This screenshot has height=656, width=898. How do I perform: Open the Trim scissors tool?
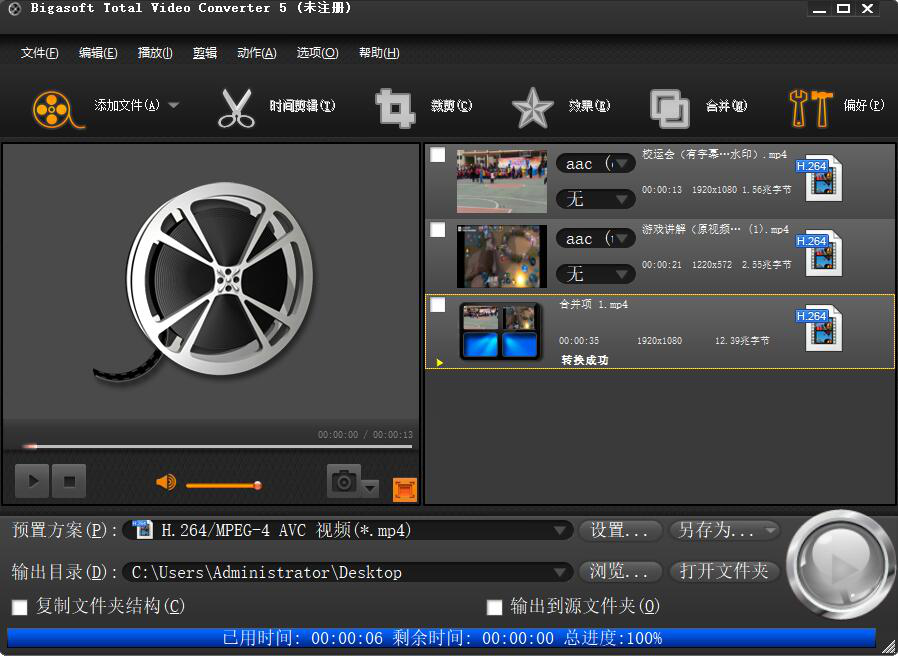pos(236,107)
